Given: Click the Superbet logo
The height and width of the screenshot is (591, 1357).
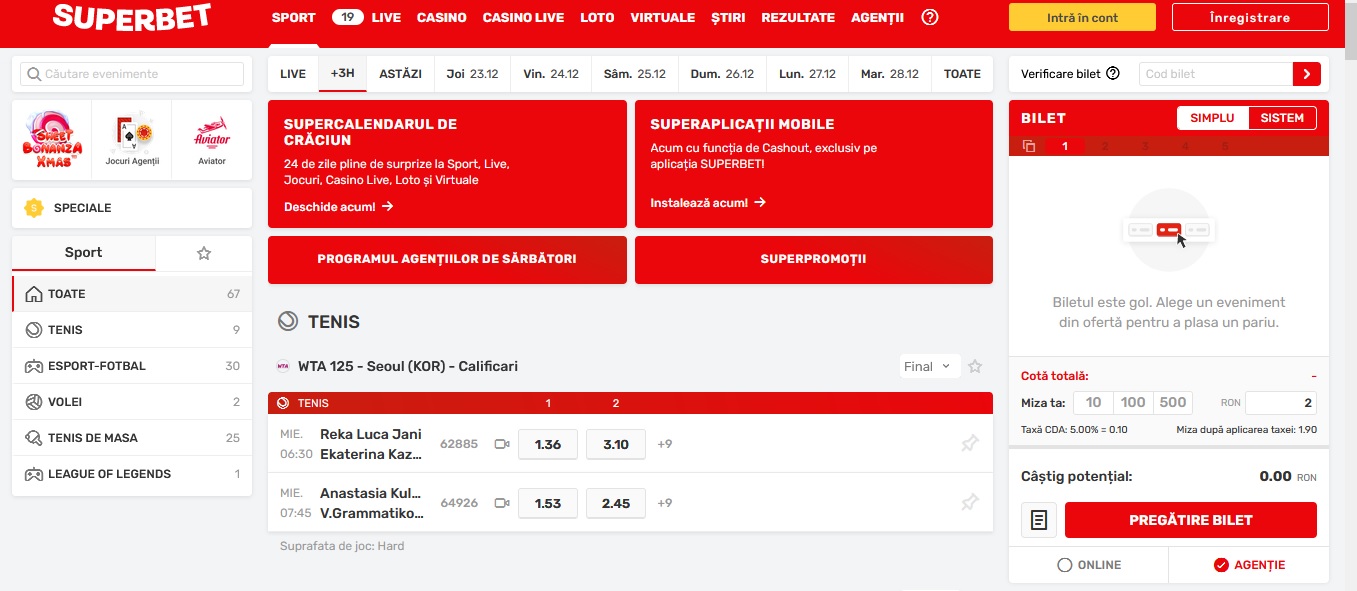Looking at the screenshot, I should (132, 17).
